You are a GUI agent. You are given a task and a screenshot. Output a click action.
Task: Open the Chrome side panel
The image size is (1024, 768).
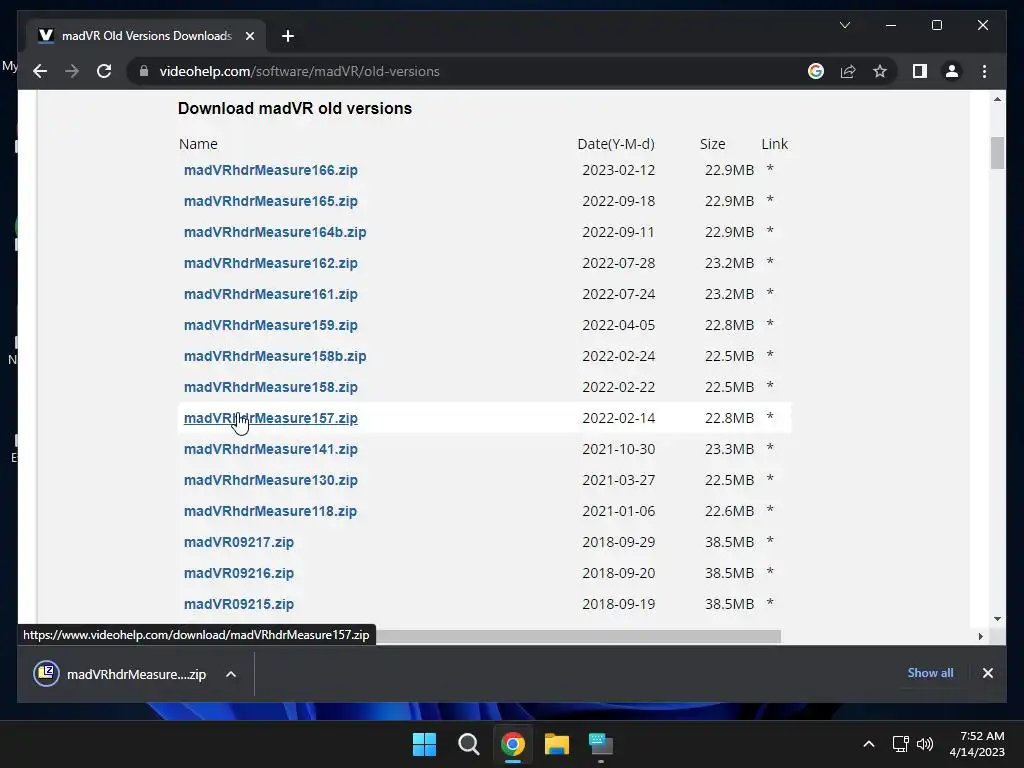(x=920, y=71)
